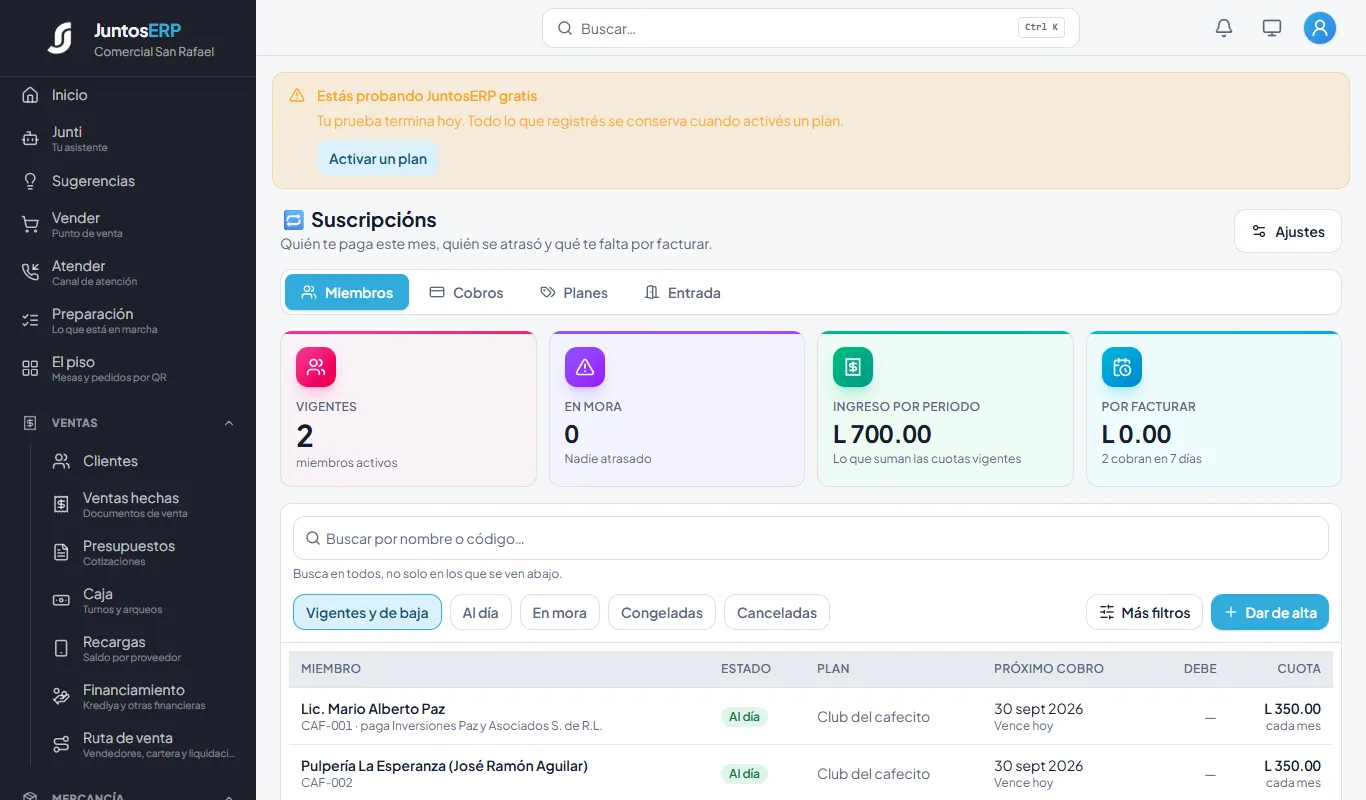
Task: Click the monitor display icon in header
Action: (1272, 28)
